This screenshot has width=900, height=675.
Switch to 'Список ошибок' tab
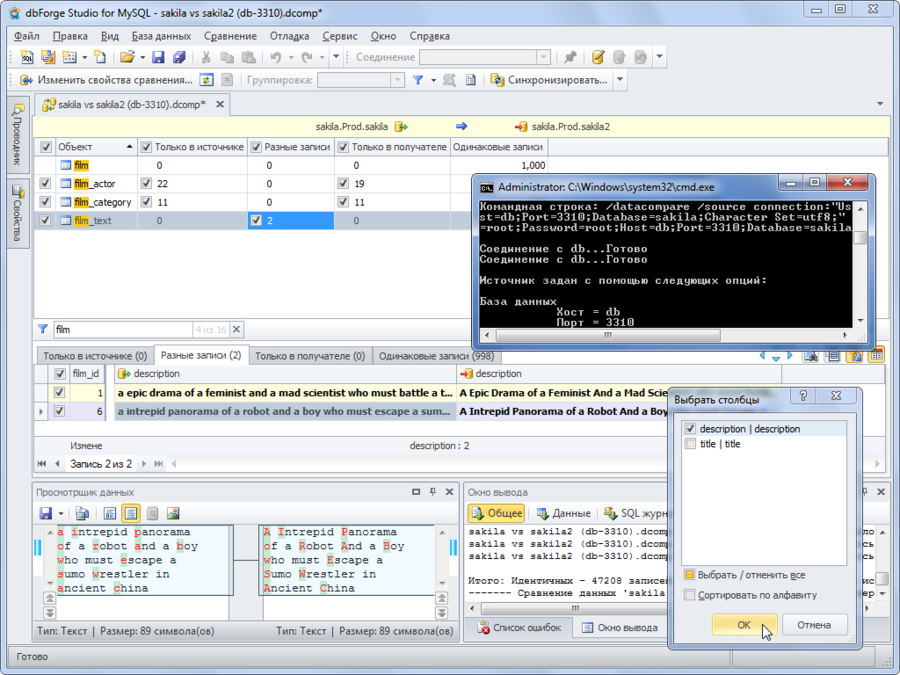519,627
